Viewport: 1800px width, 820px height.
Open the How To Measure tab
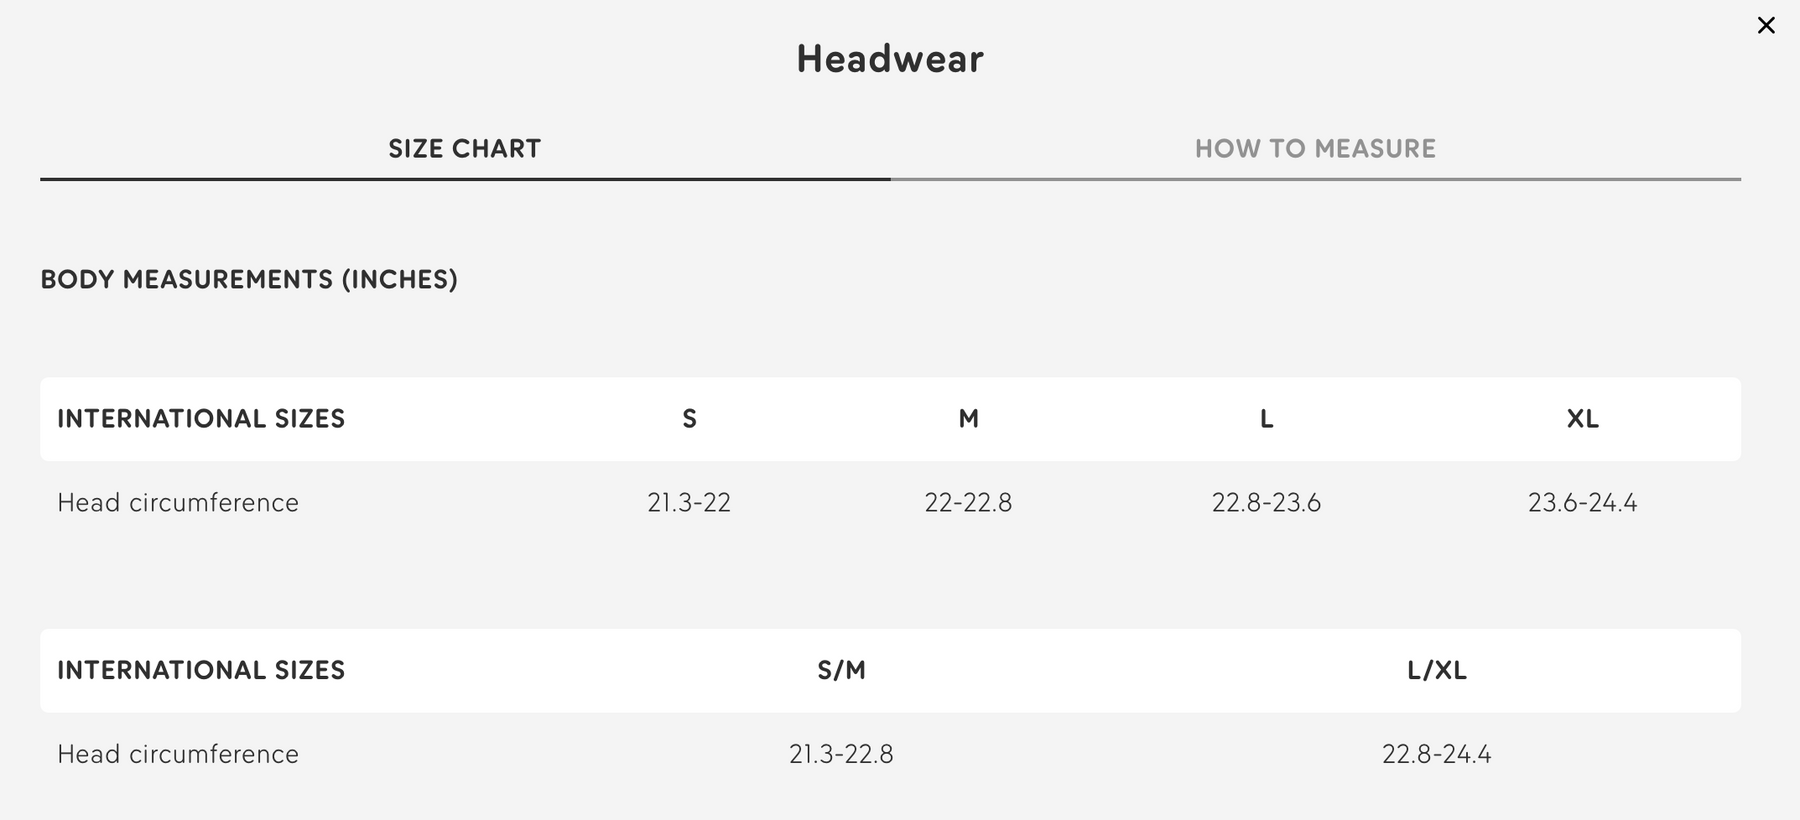point(1315,149)
